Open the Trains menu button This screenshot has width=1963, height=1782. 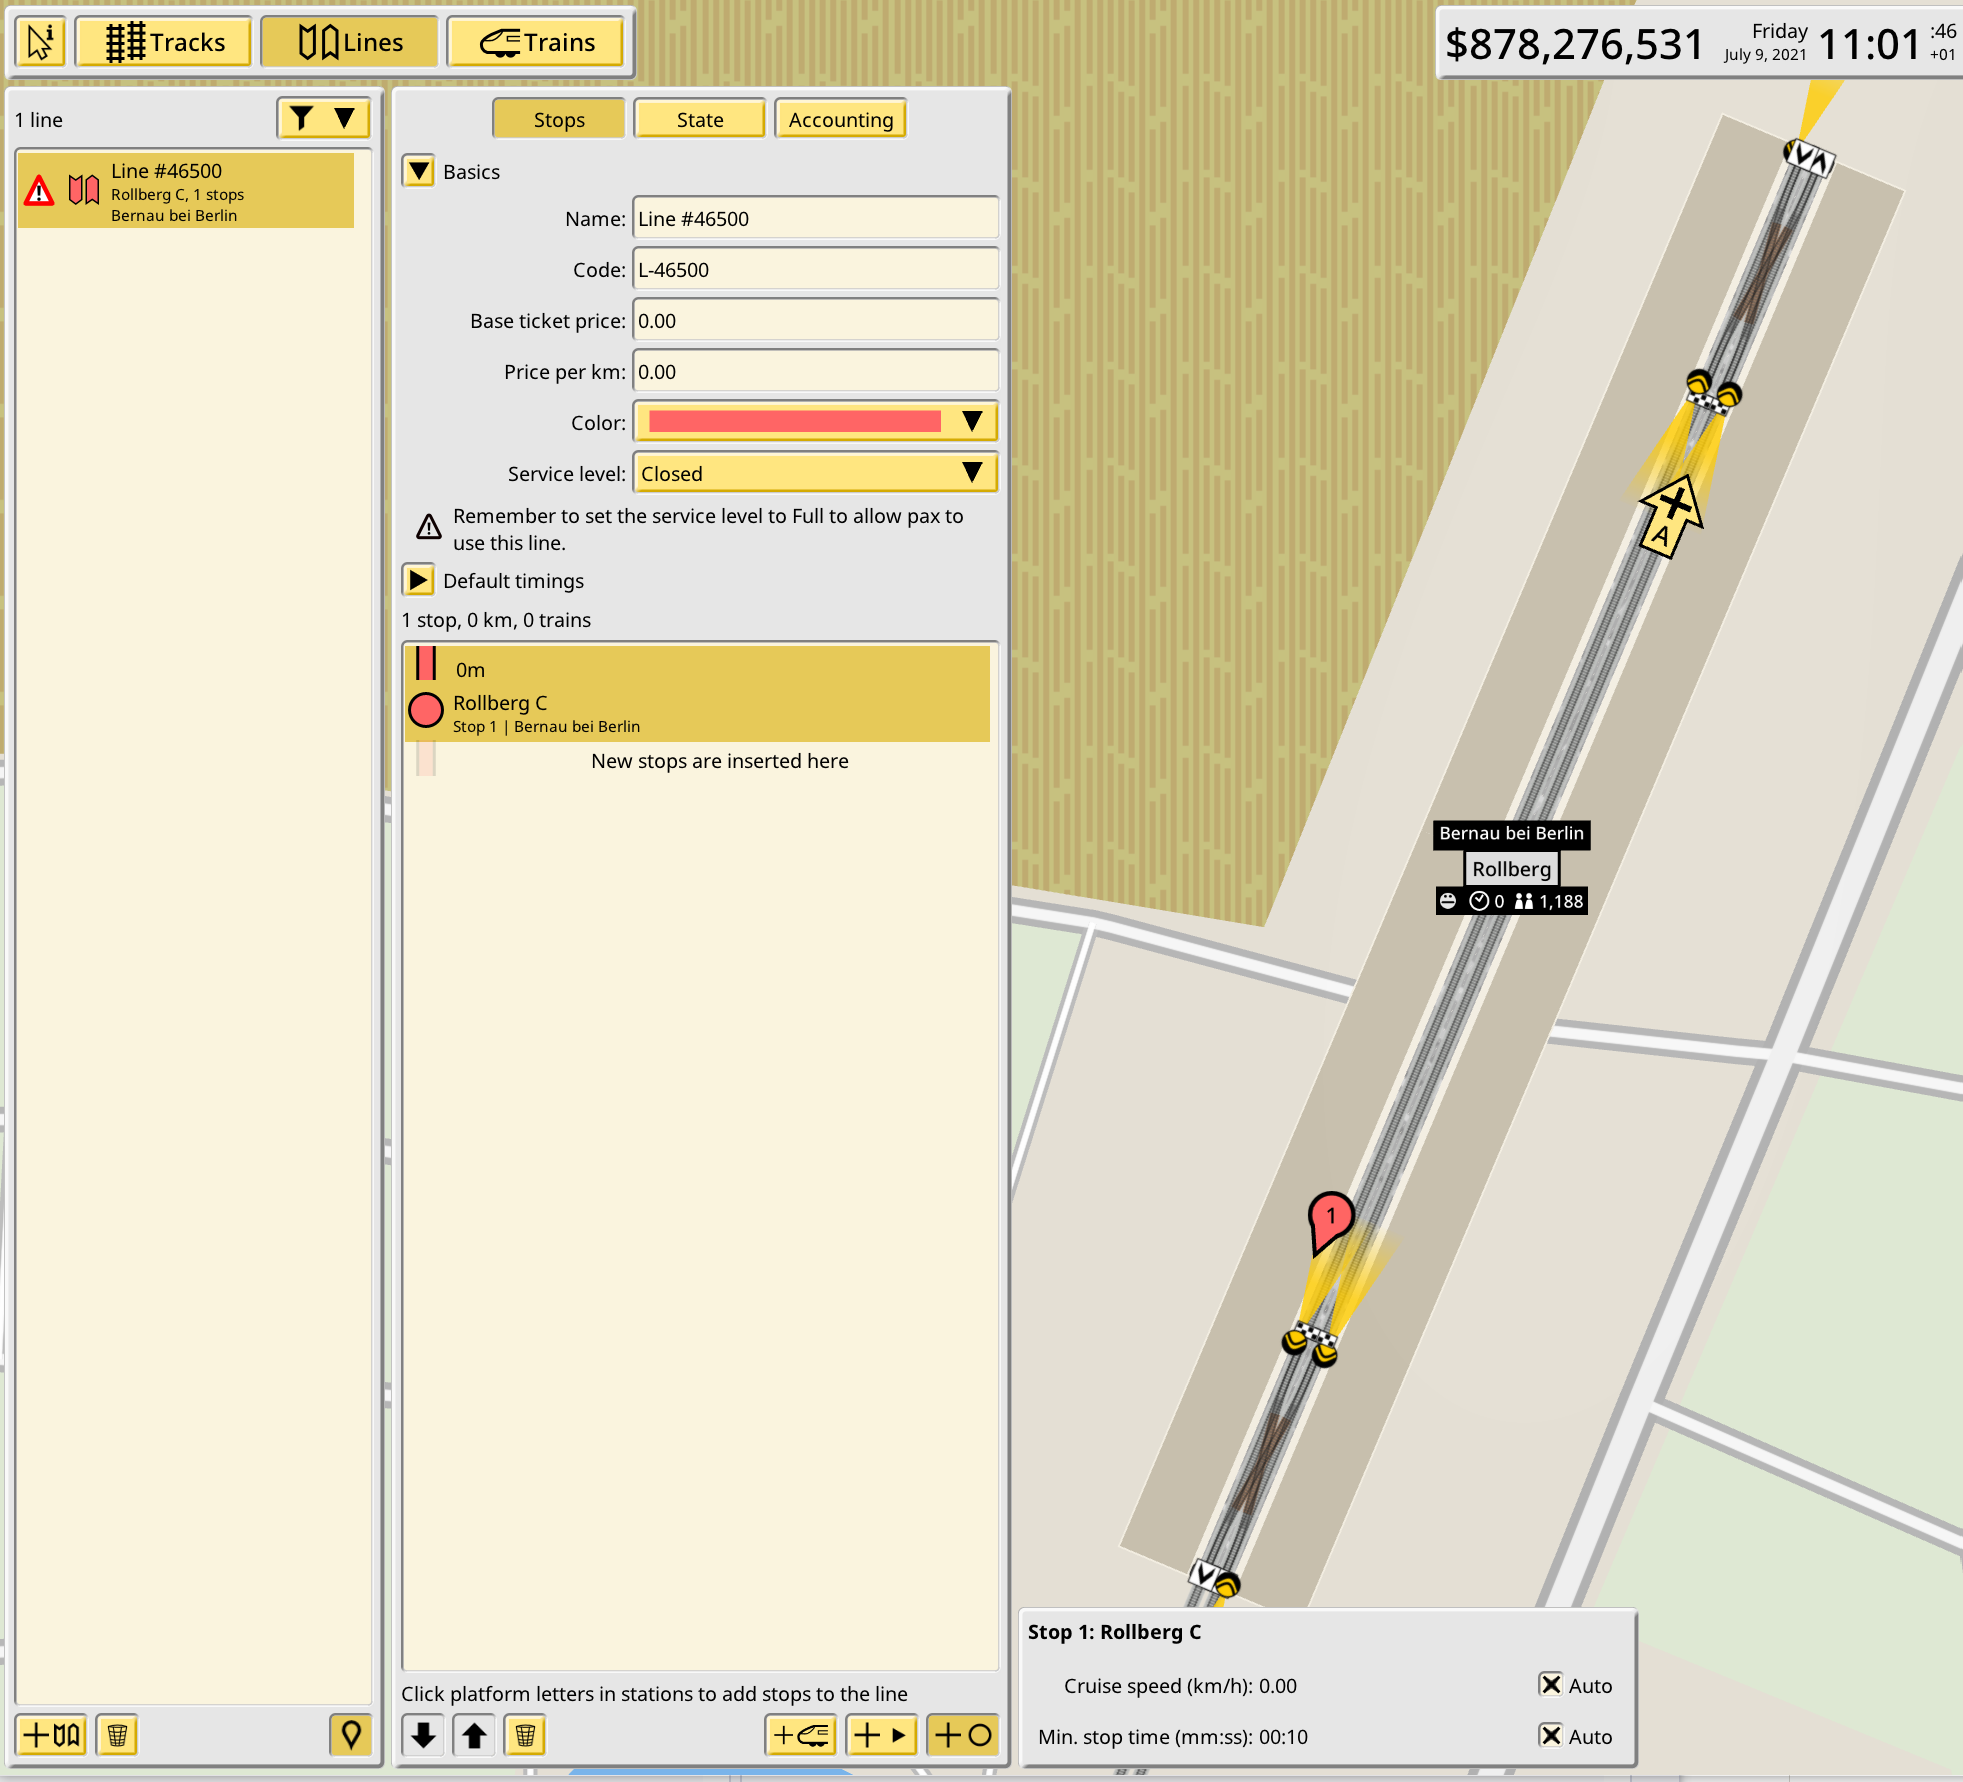click(536, 42)
